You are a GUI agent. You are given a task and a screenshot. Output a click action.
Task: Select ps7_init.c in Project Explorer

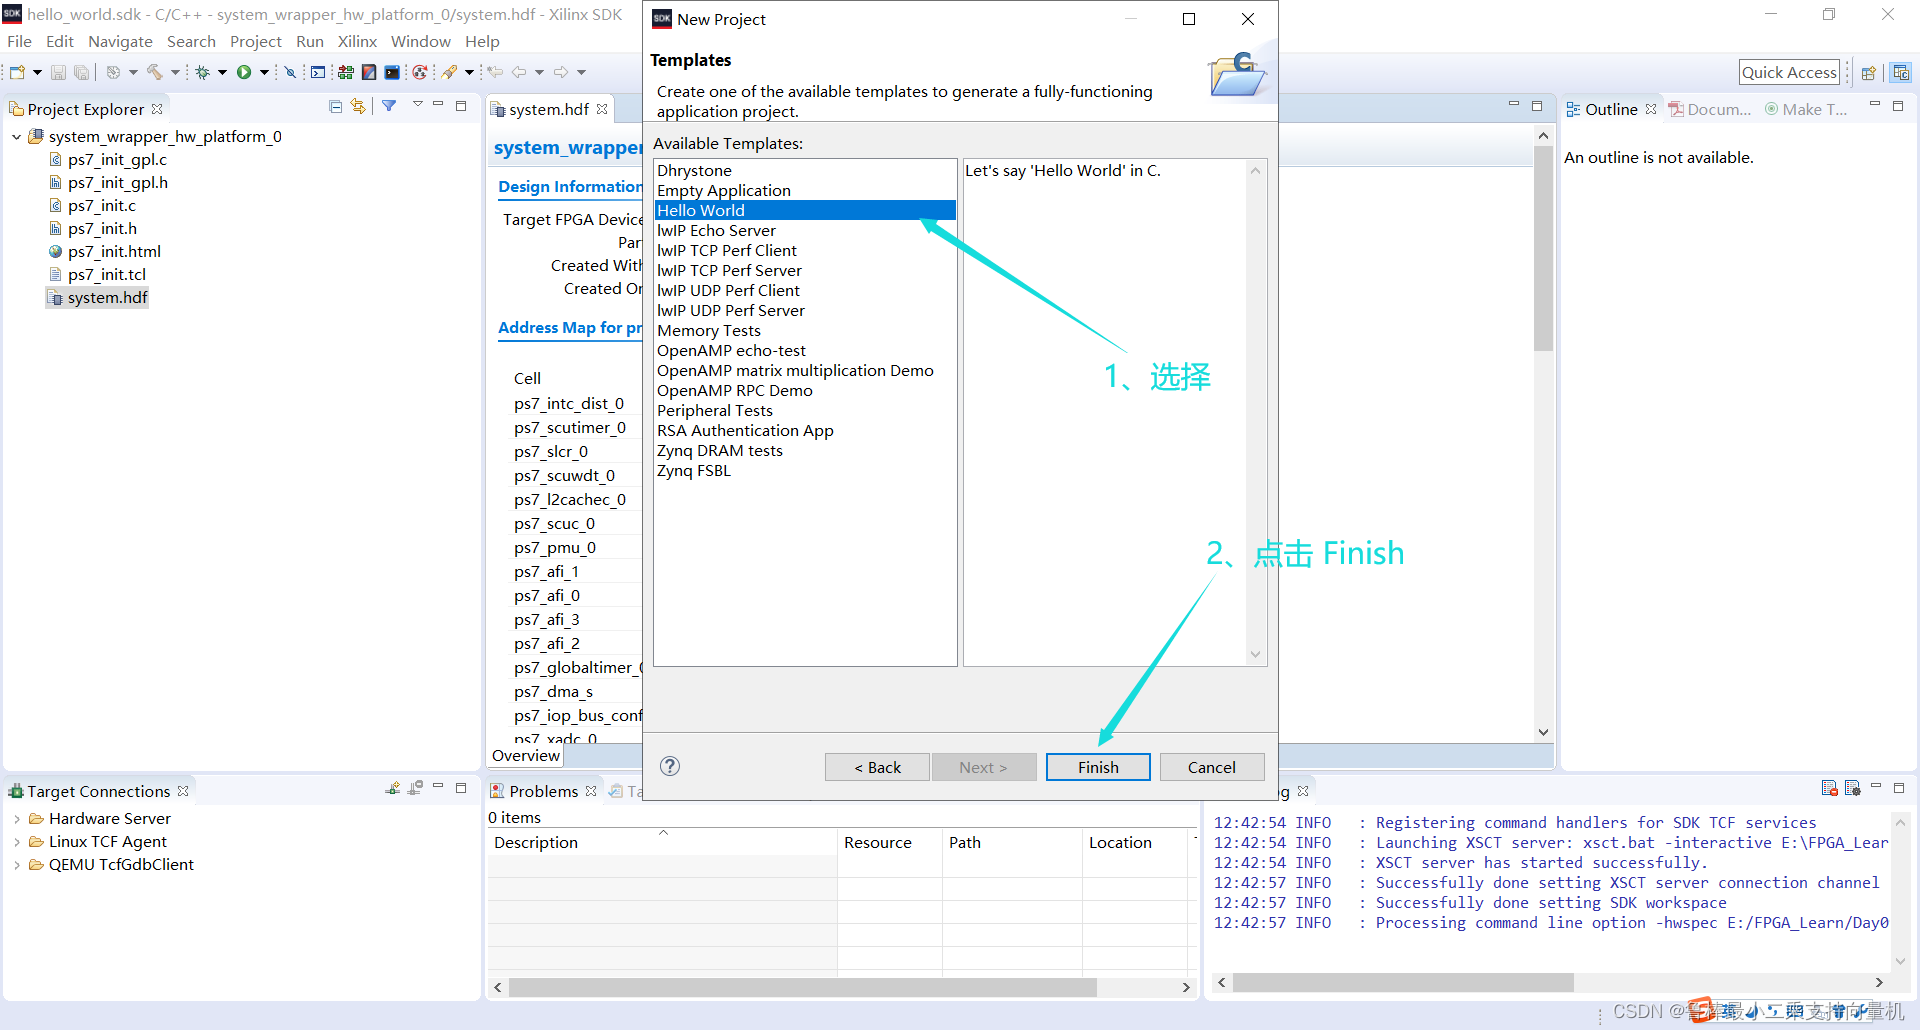pyautogui.click(x=101, y=205)
